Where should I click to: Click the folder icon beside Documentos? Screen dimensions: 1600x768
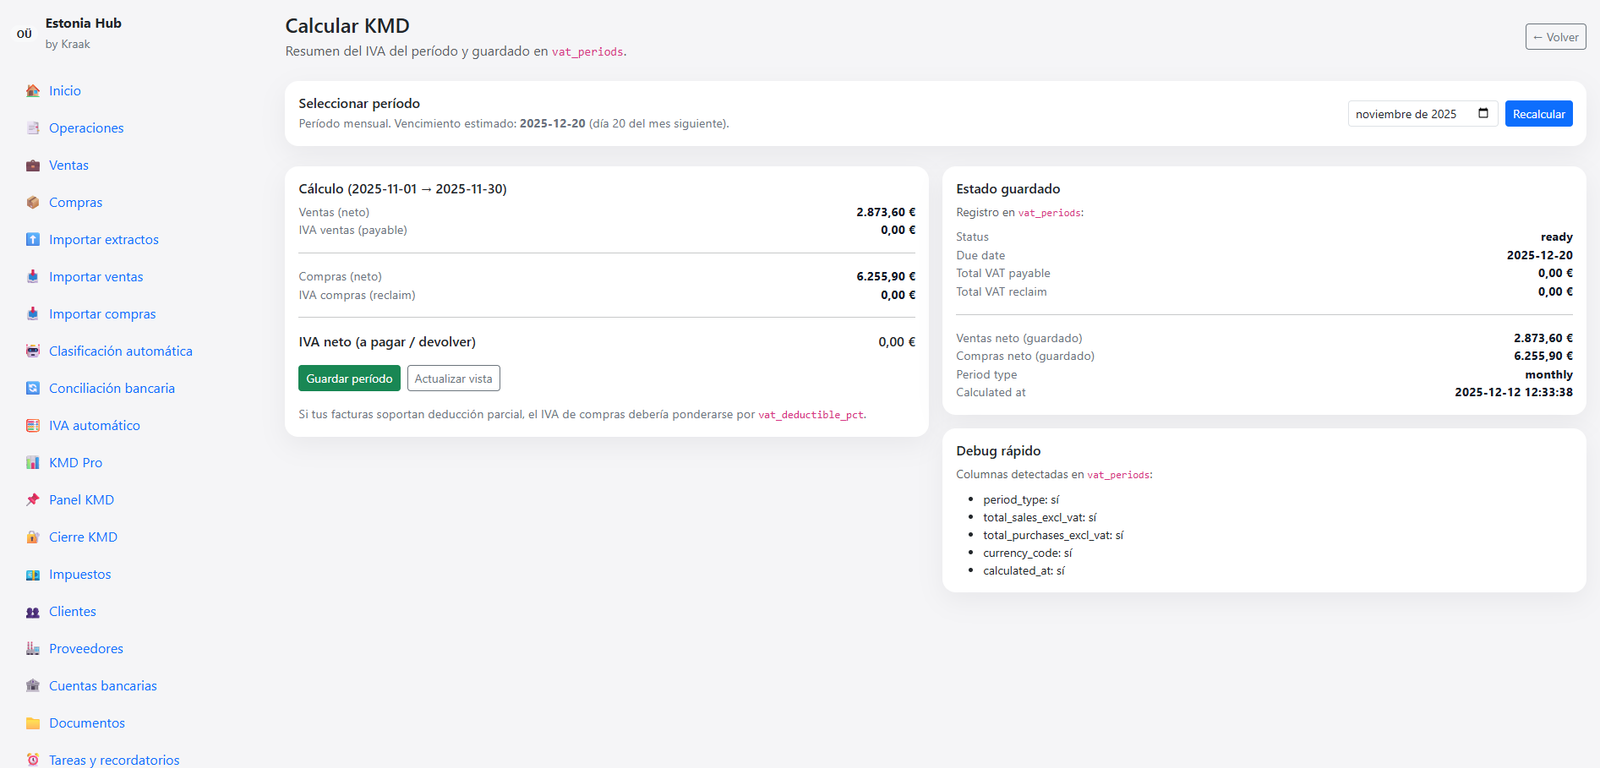pos(33,723)
